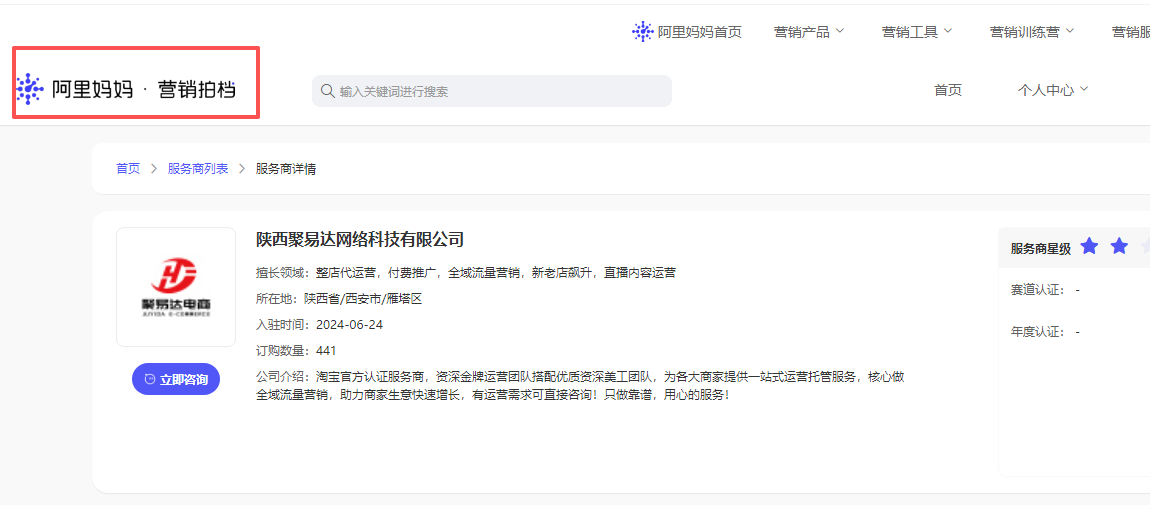Click the 服务商星级 label
Viewport: 1150px width, 505px height.
pos(1041,248)
